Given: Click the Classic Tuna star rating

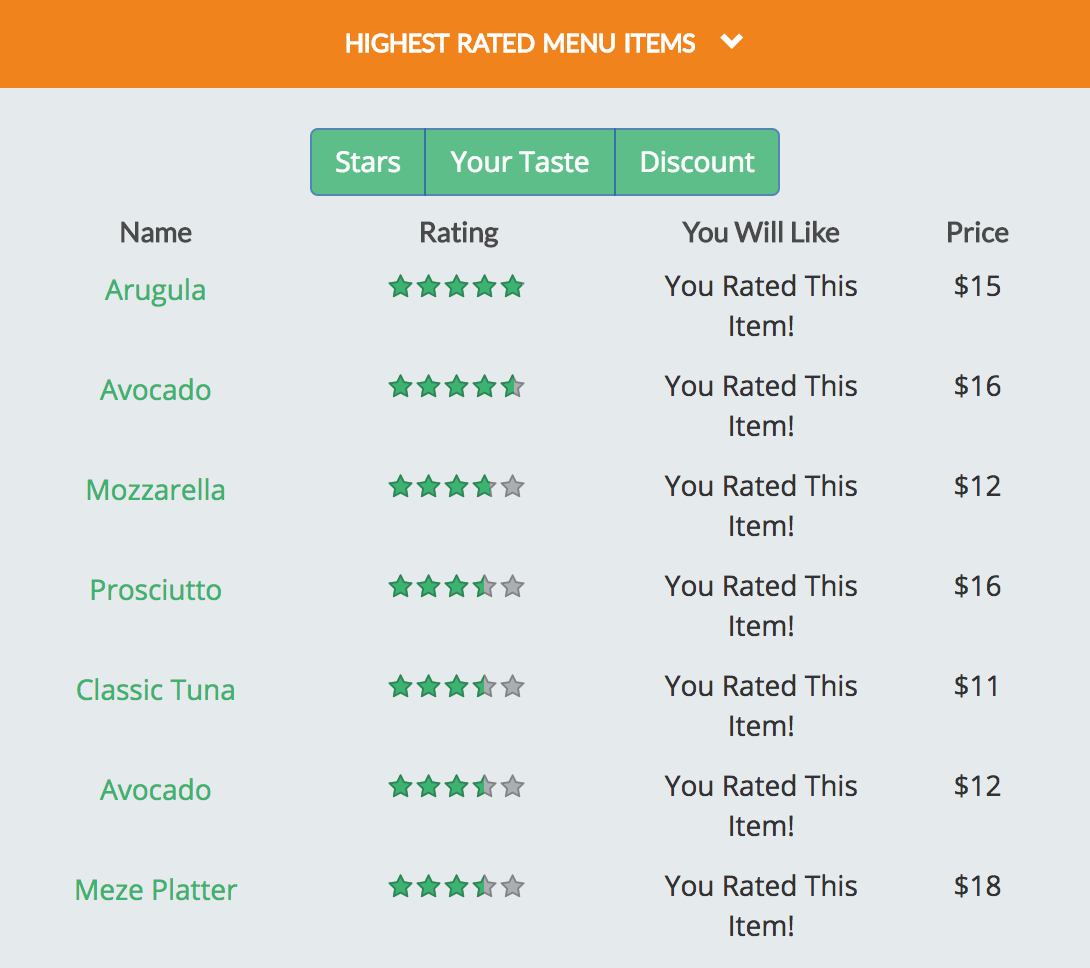Looking at the screenshot, I should pyautogui.click(x=457, y=686).
